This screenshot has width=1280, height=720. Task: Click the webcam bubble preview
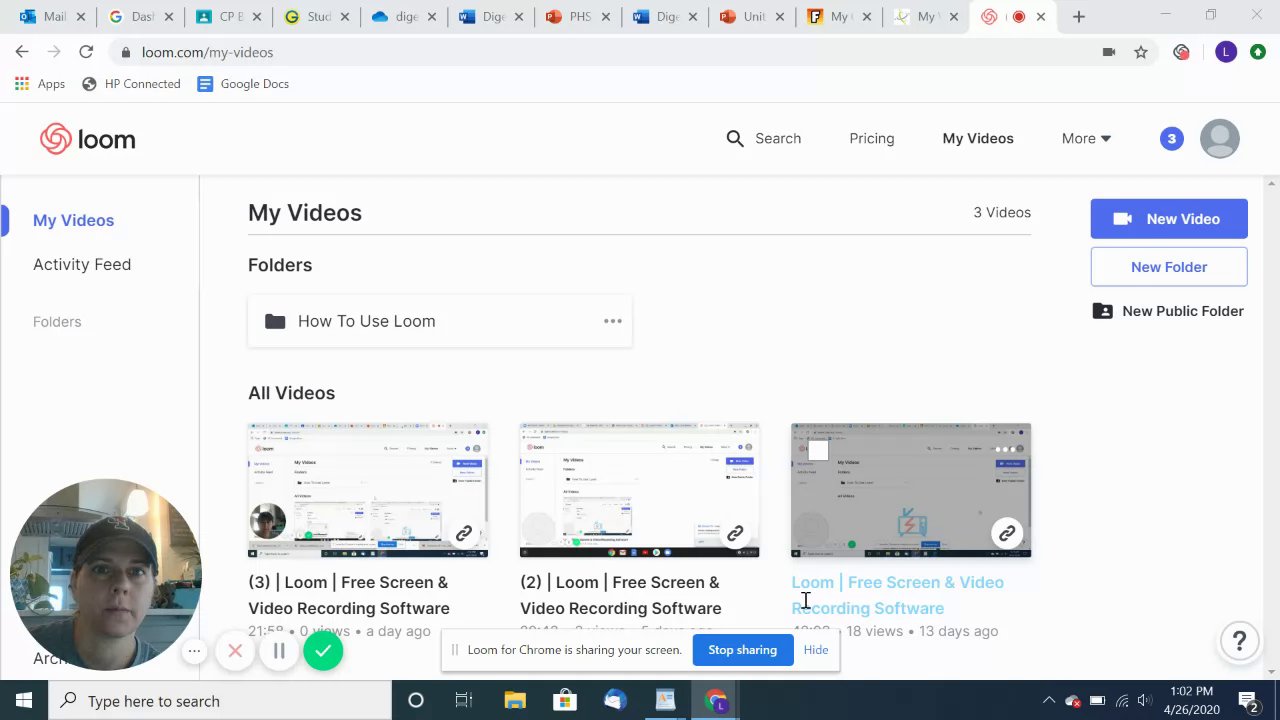(106, 575)
